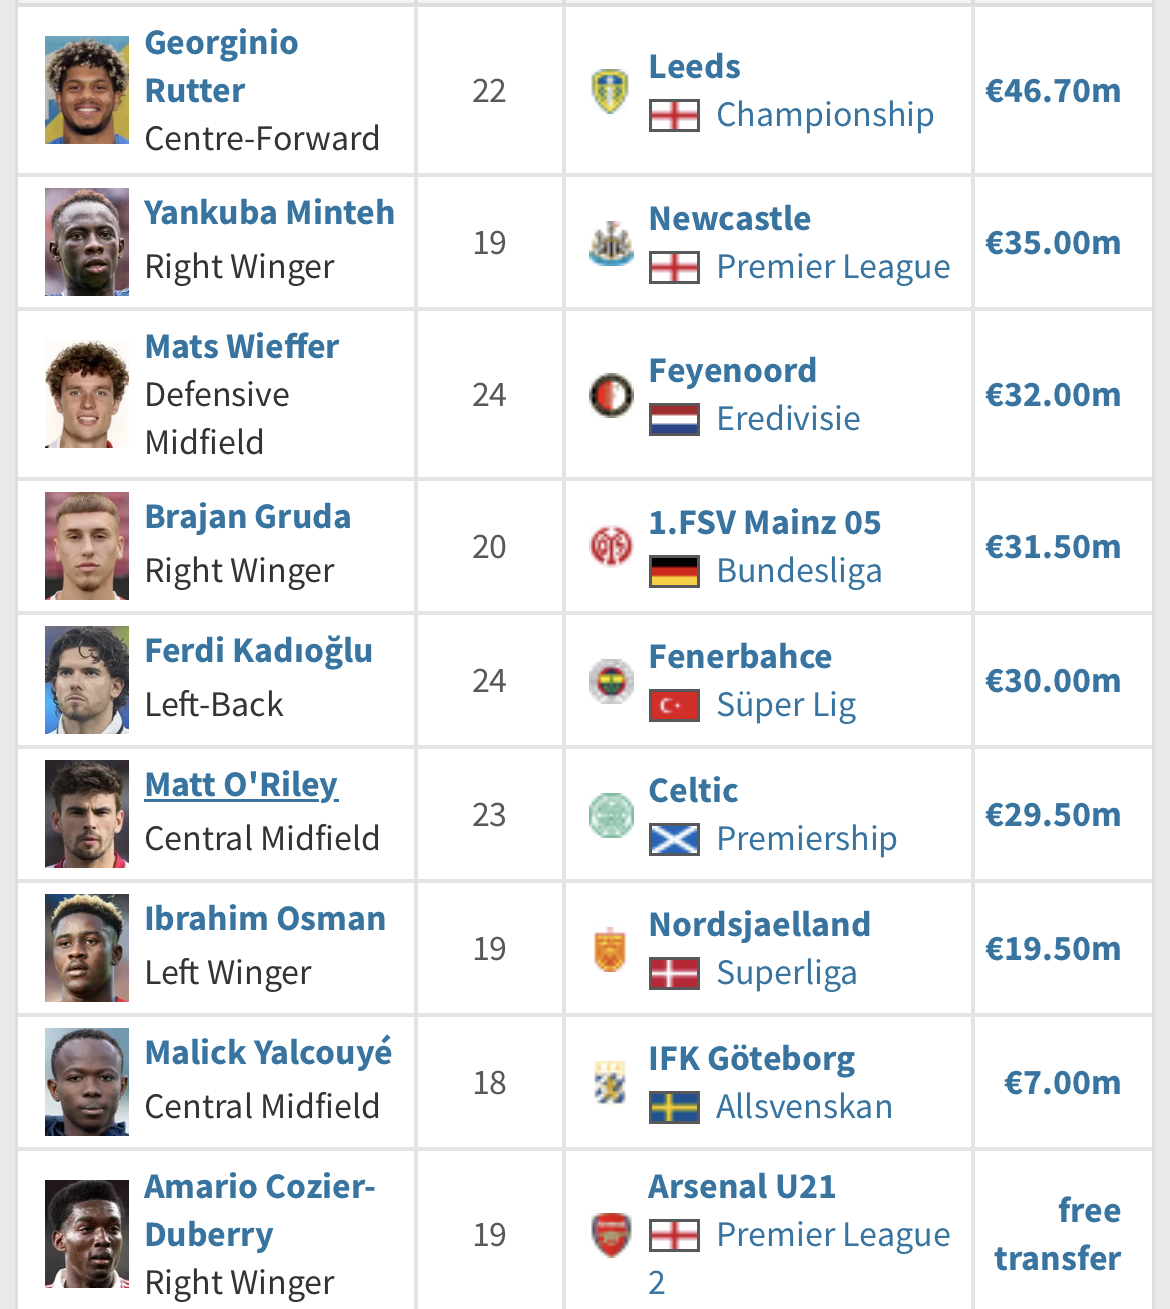Click the Netherlands flag next to Eredivisie

click(x=674, y=419)
